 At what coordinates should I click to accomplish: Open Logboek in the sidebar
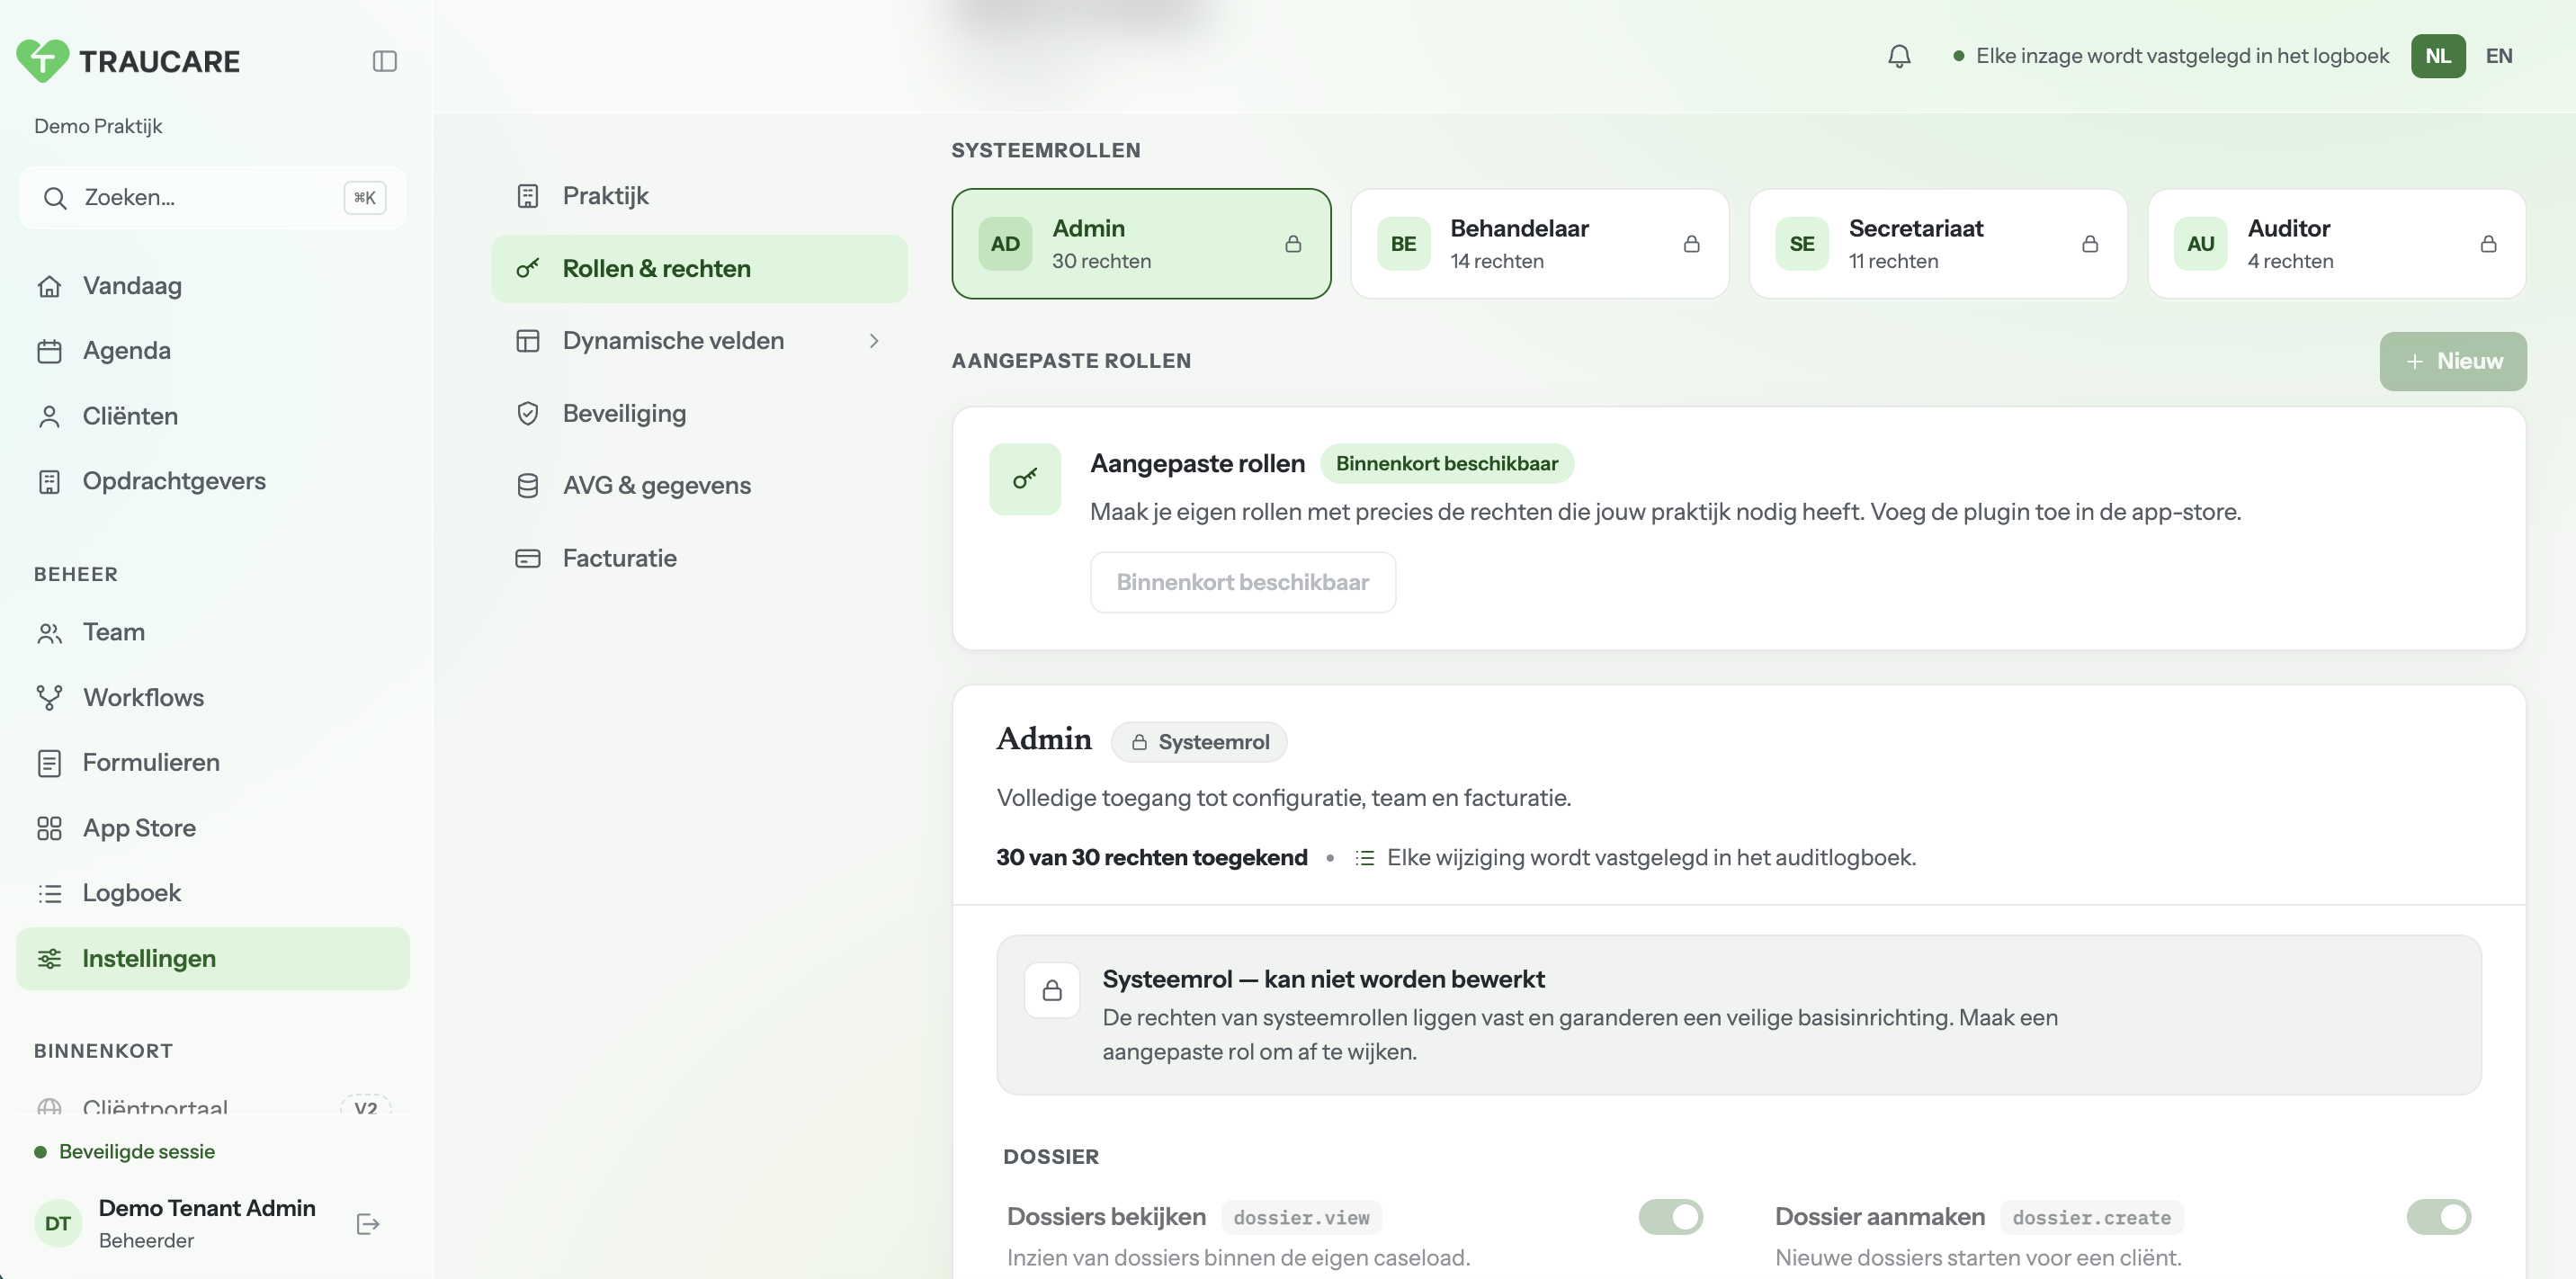pos(213,893)
